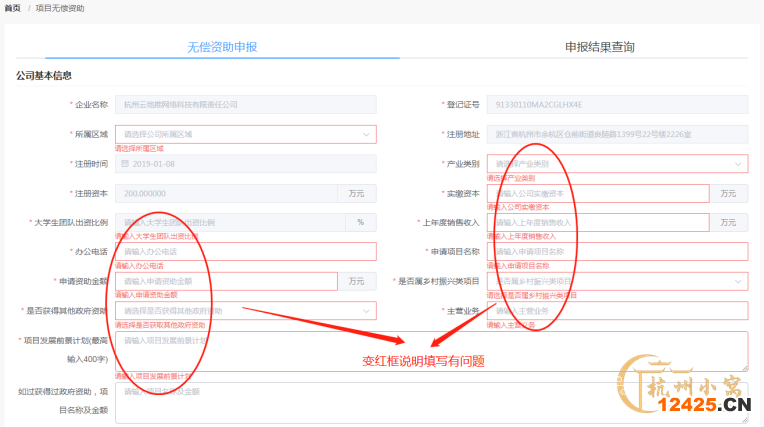Go to 首页 via the breadcrumb
Viewport: 764px width, 427px height.
coord(13,7)
